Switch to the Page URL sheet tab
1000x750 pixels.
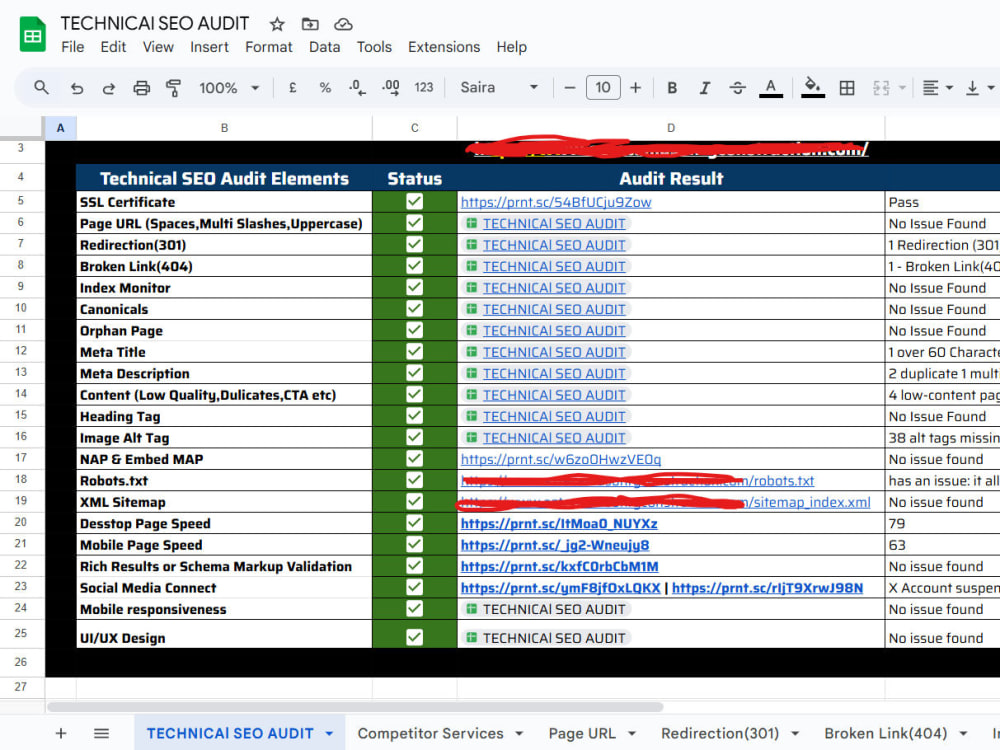582,733
